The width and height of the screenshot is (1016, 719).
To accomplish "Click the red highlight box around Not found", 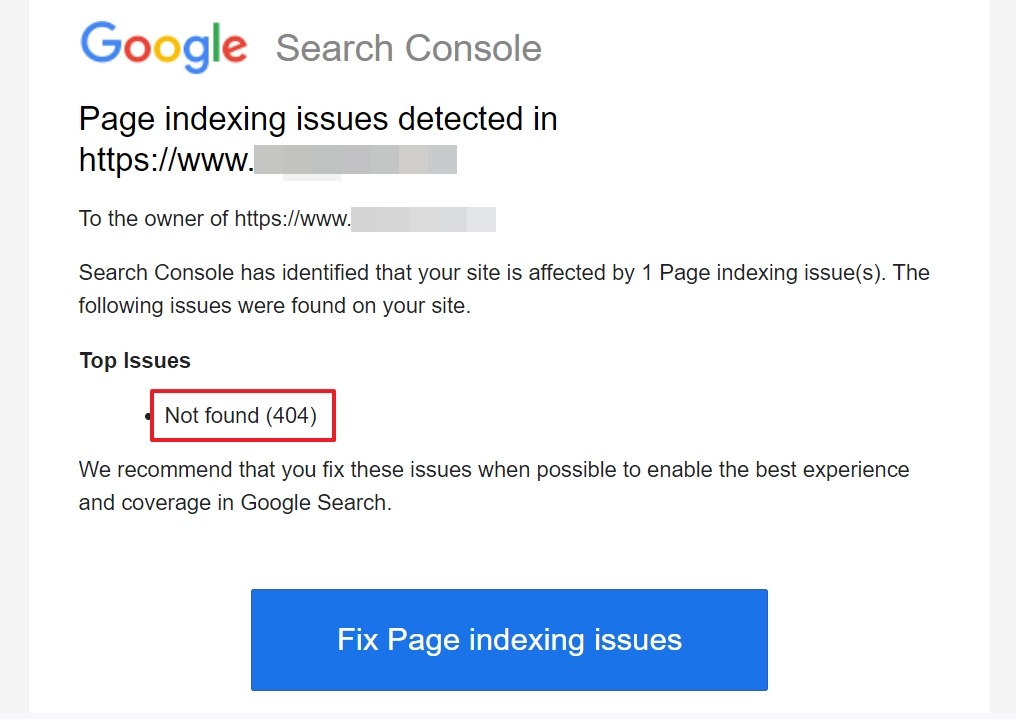I will click(242, 392).
